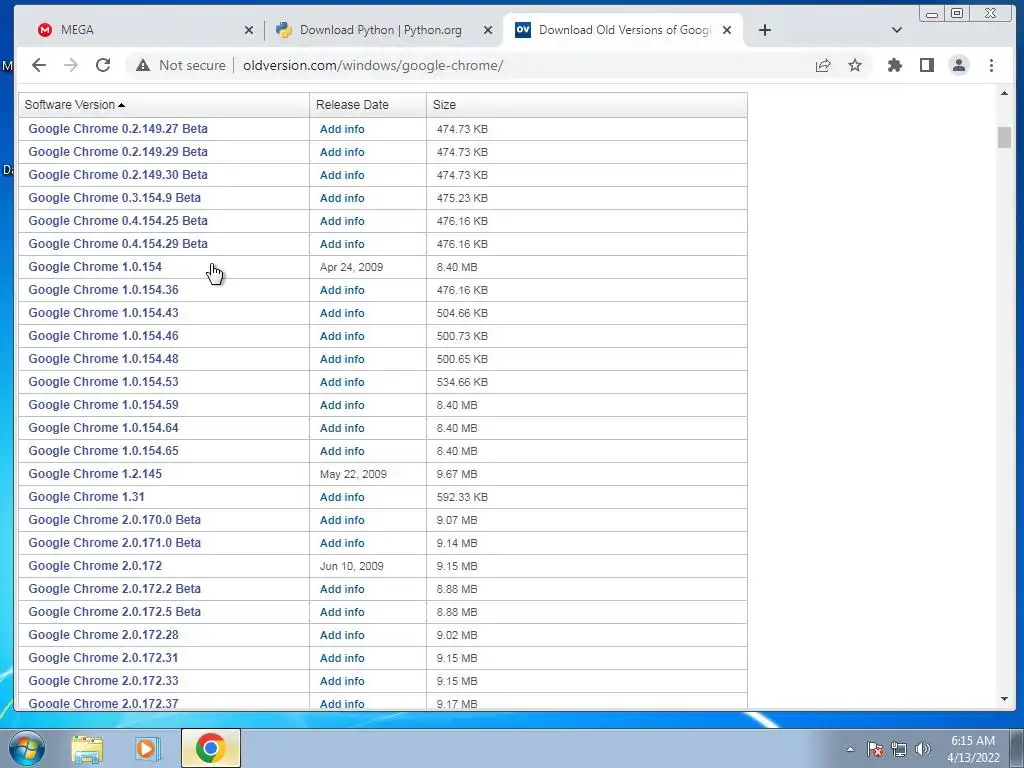Show hidden system tray icons
Screen dimensions: 1024x768
coord(850,749)
